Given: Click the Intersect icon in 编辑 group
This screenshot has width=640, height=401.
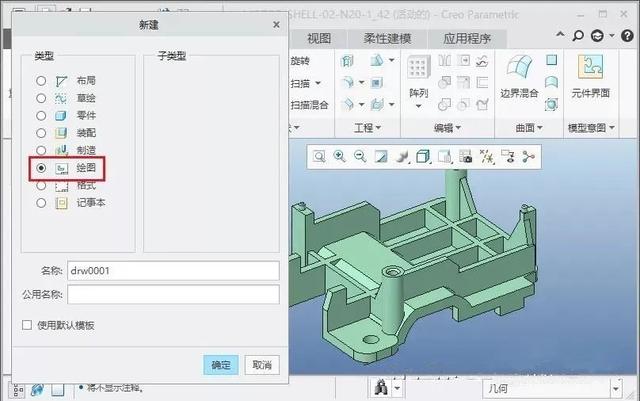Looking at the screenshot, I should coord(464,105).
